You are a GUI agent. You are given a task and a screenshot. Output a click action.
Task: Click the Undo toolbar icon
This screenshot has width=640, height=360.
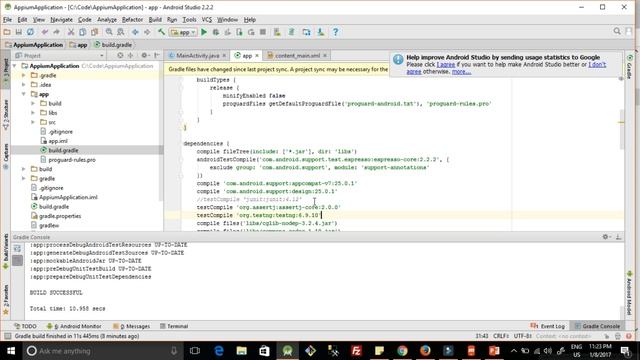pyautogui.click(x=44, y=32)
